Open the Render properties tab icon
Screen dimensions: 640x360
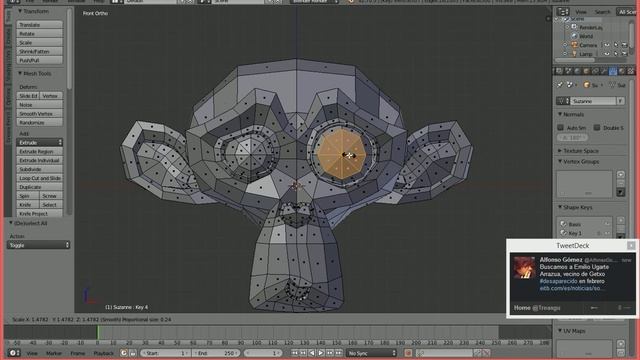click(x=559, y=71)
